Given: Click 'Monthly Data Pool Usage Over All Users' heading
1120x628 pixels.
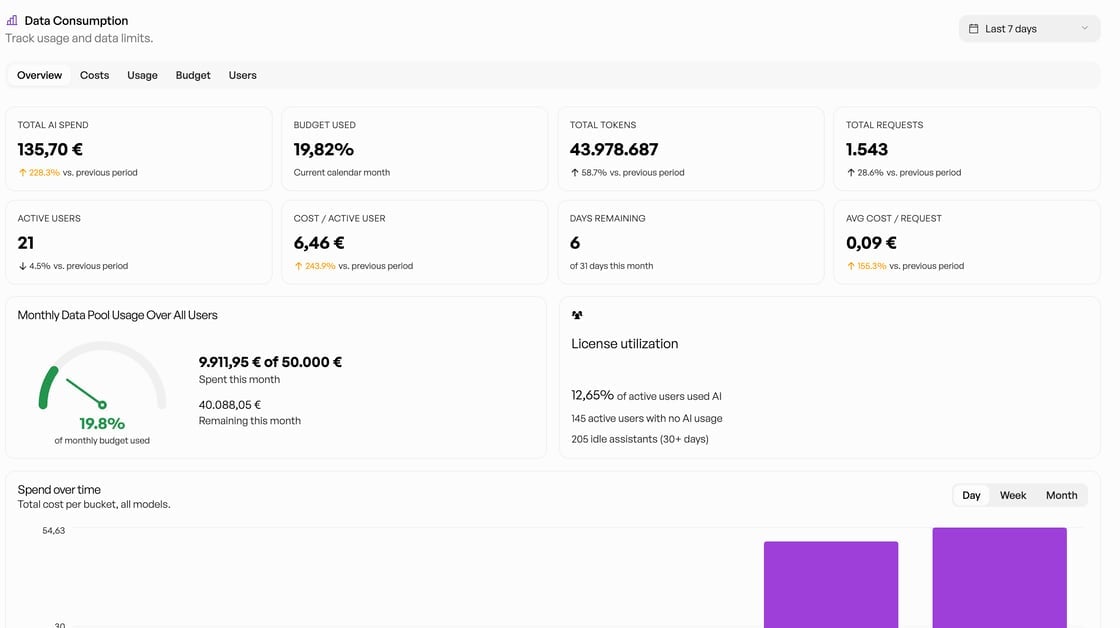Looking at the screenshot, I should pos(117,315).
